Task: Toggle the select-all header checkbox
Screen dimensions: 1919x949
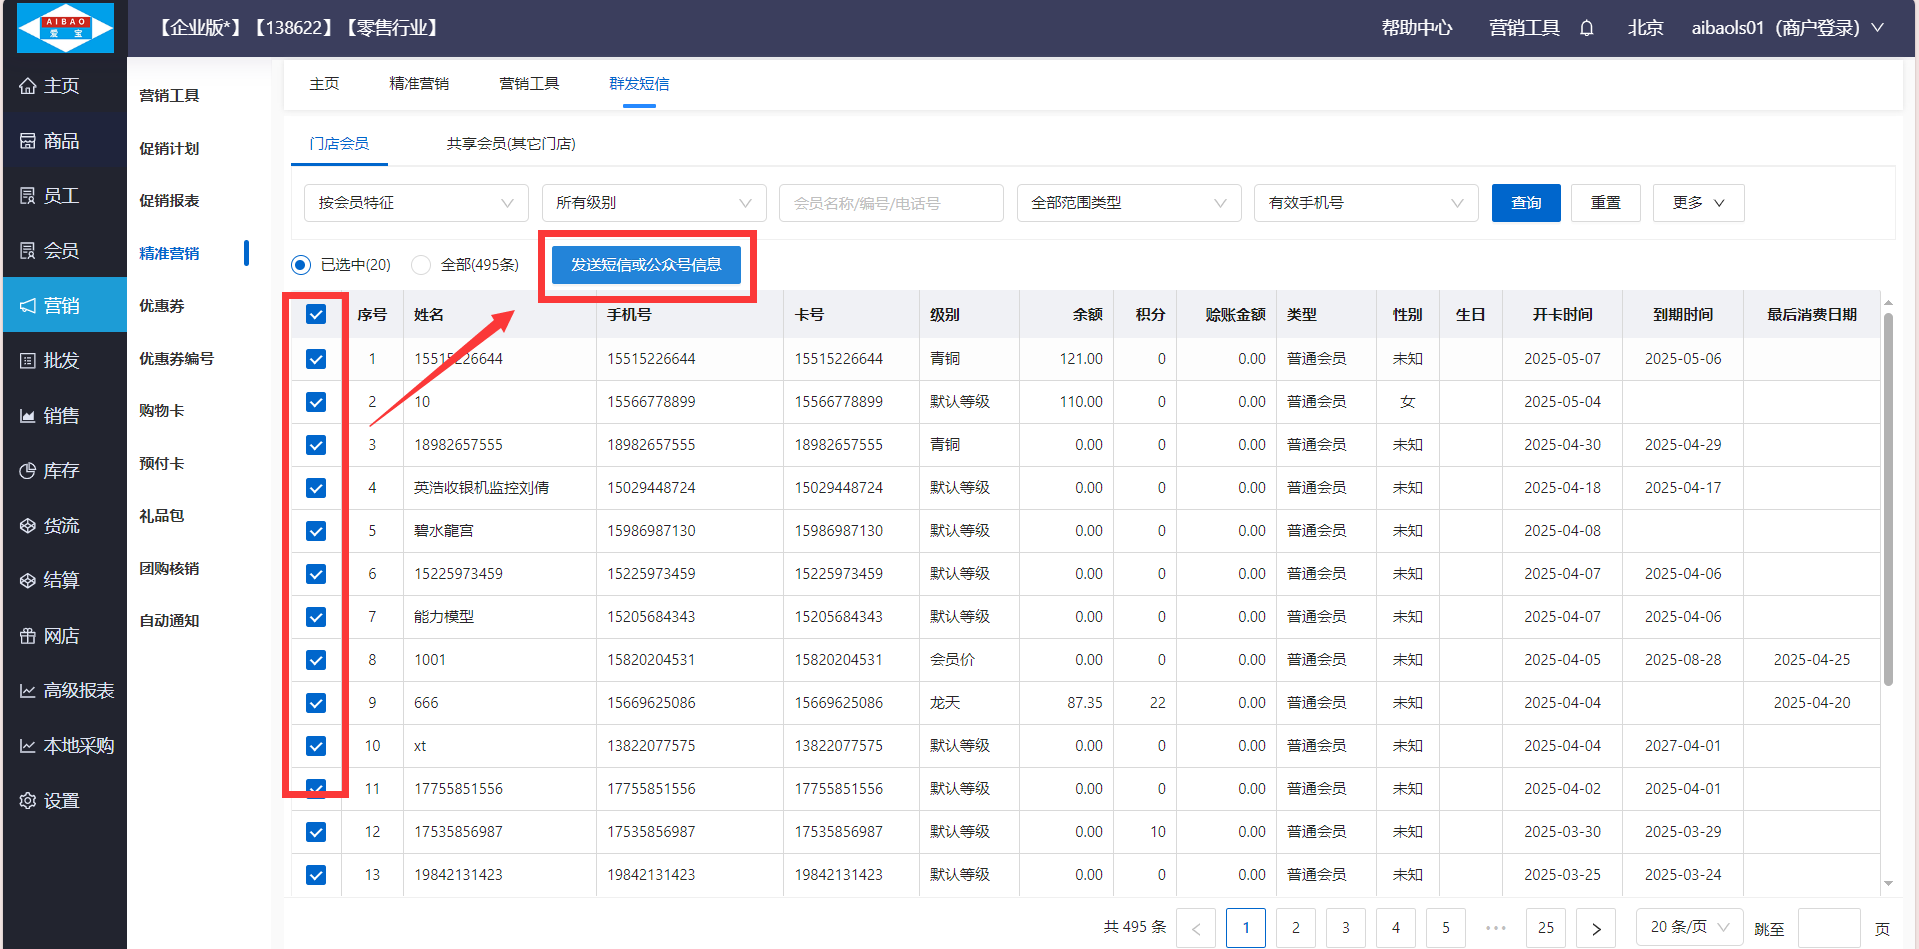Action: click(x=316, y=315)
